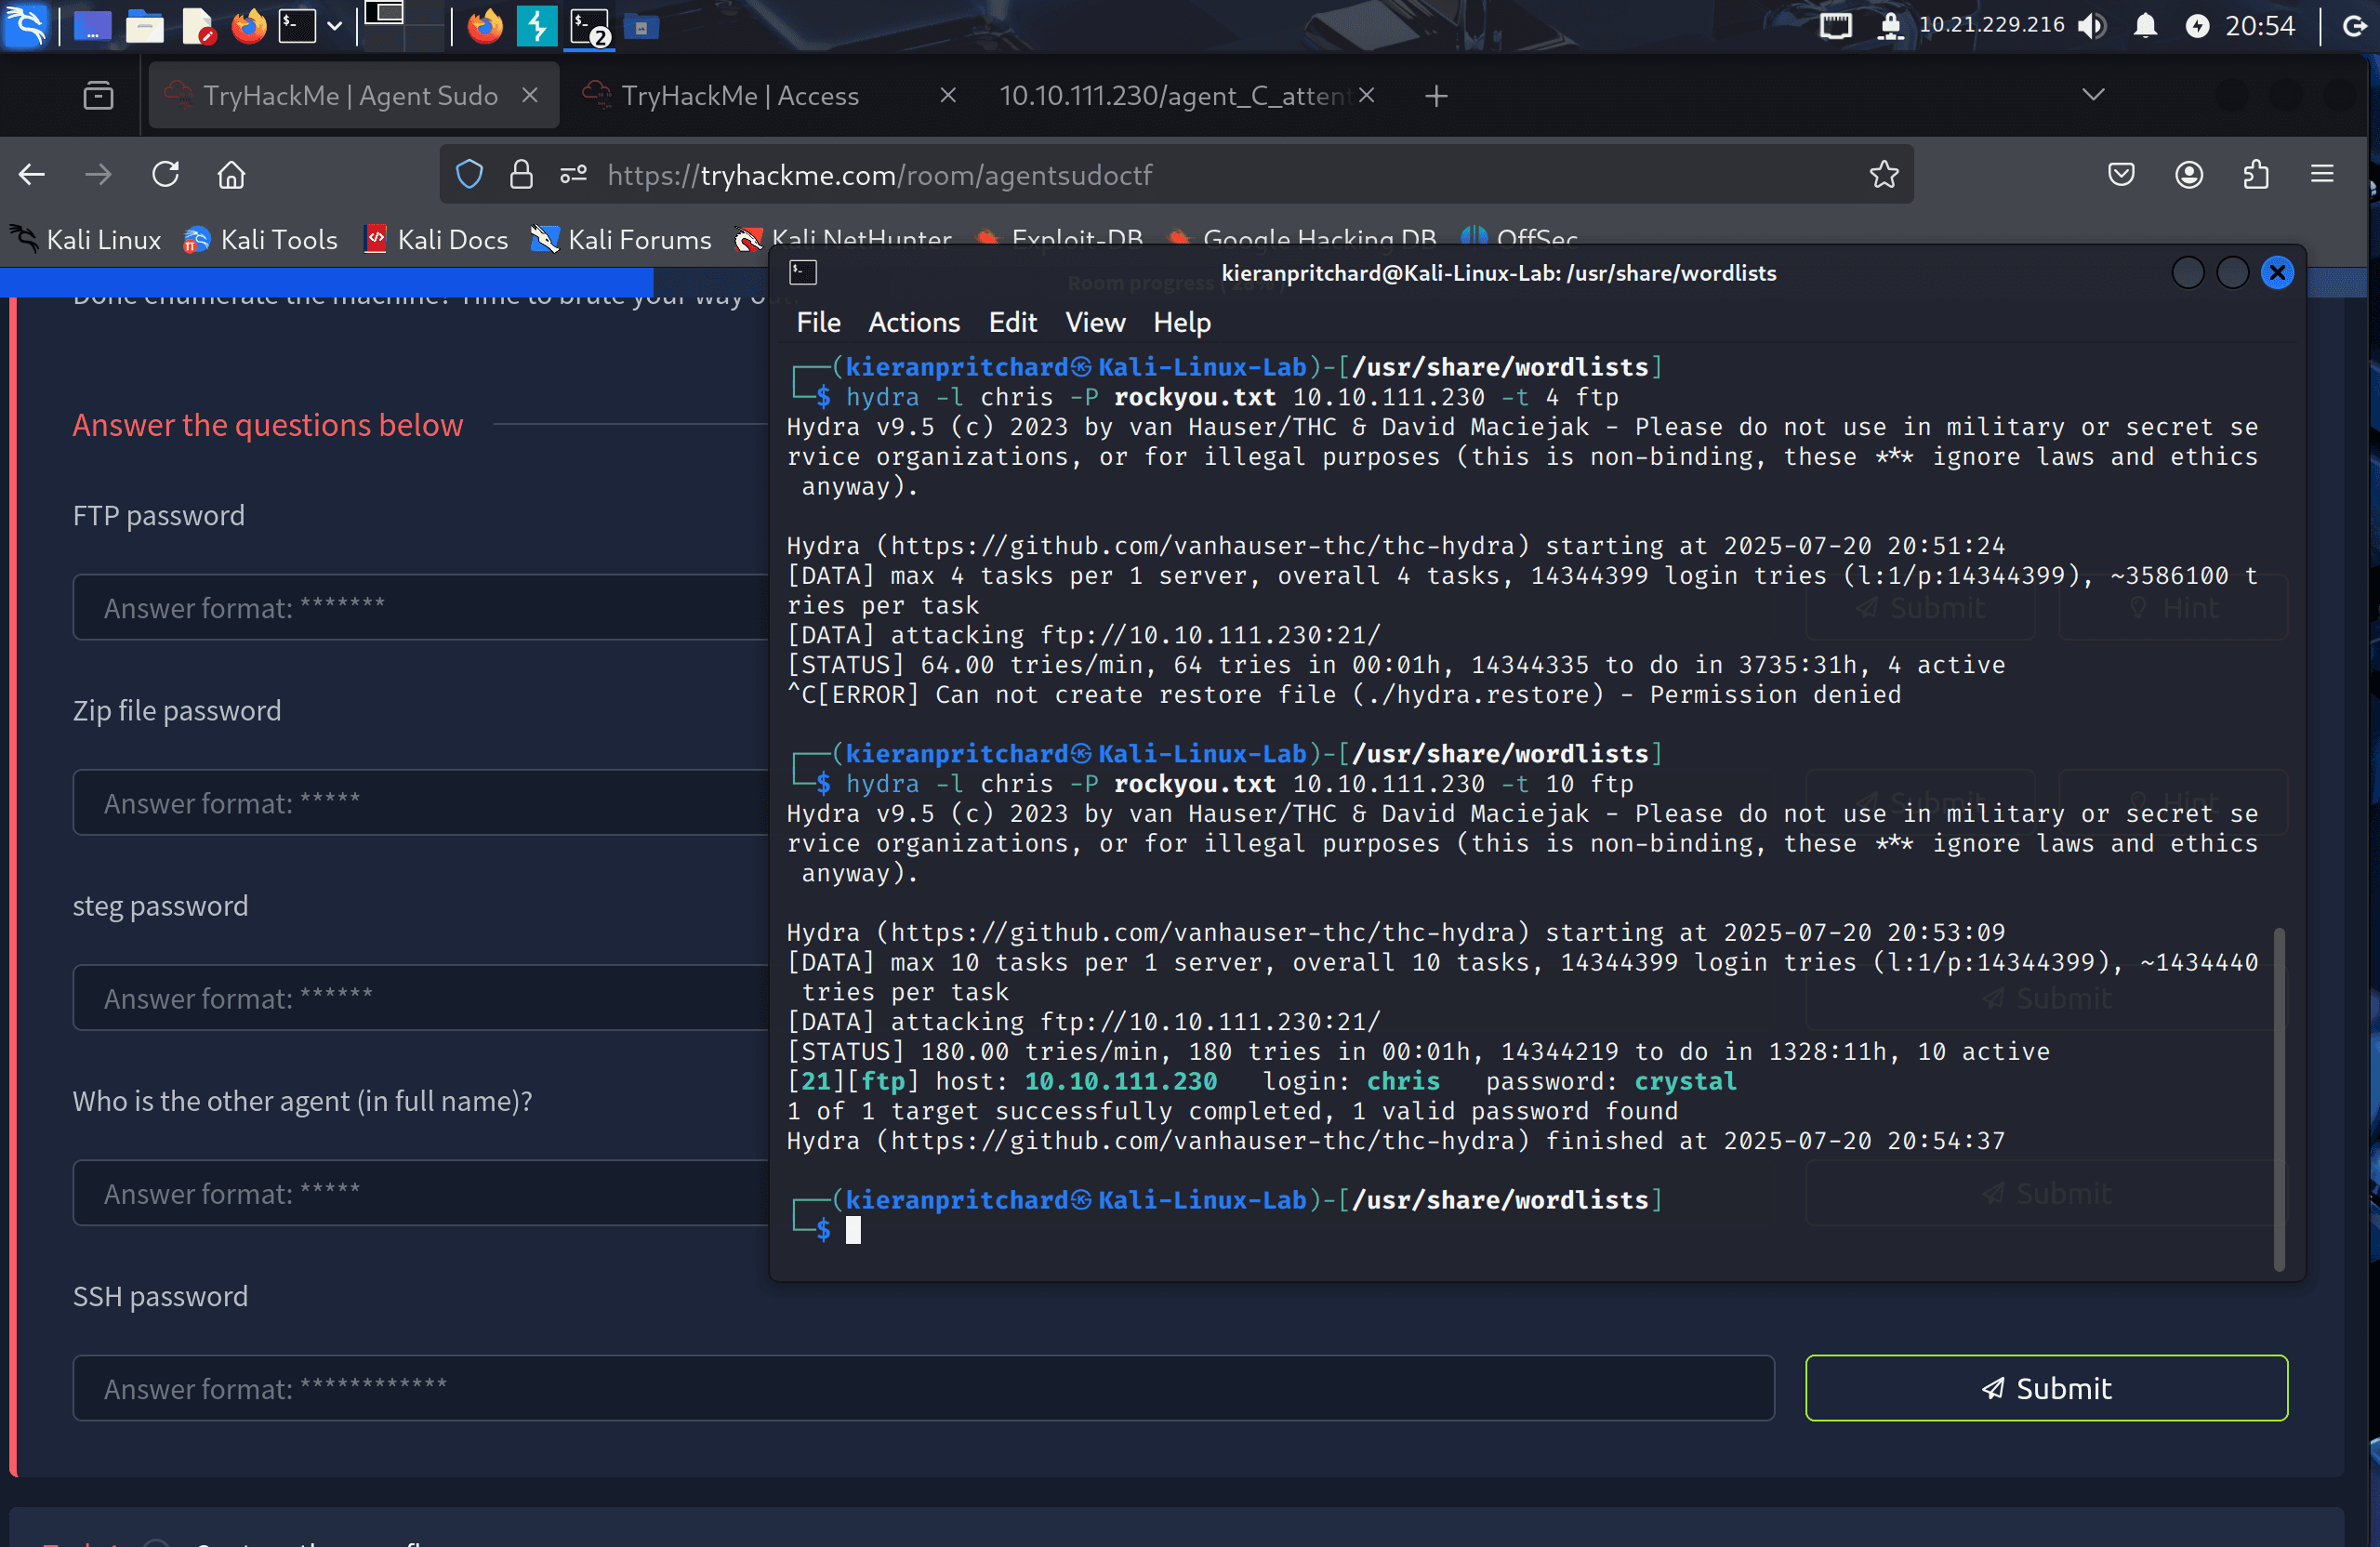This screenshot has width=2380, height=1547.
Task: Open Kali Docs bookmark
Action: click(436, 240)
